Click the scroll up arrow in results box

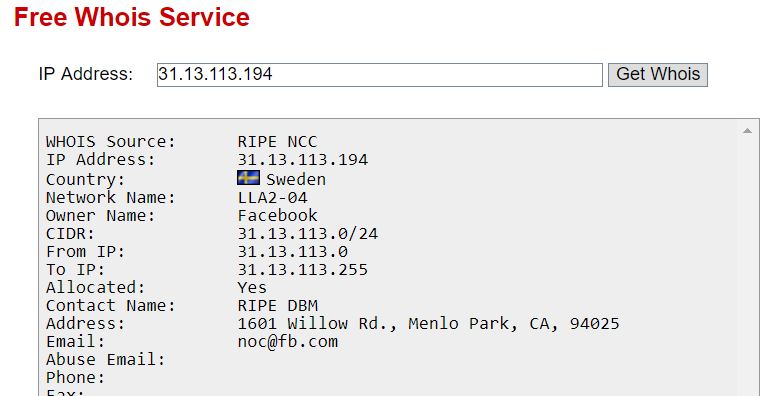click(747, 131)
